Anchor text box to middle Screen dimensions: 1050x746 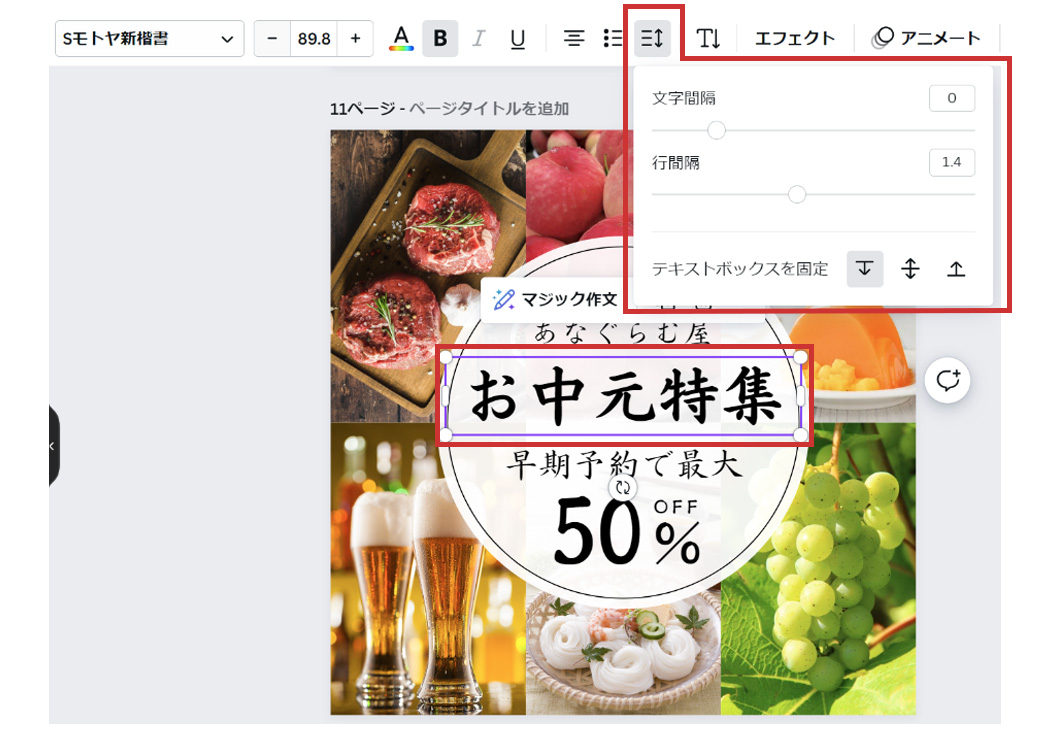pos(910,269)
